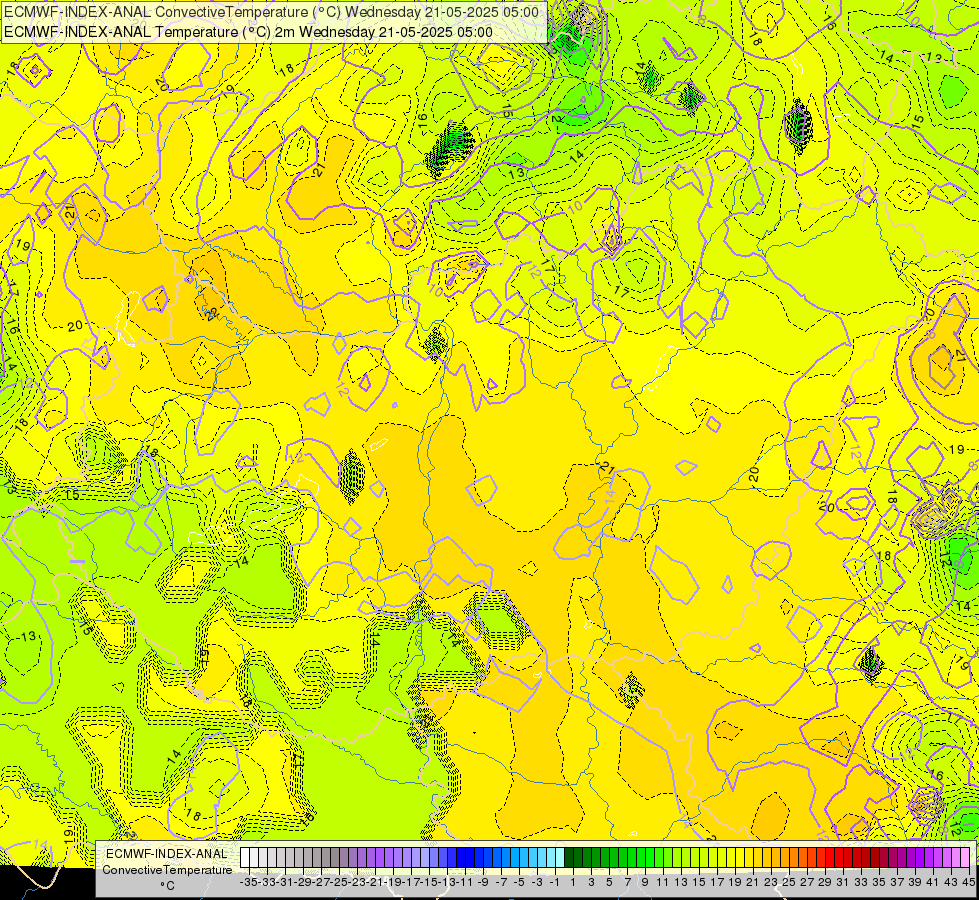Viewport: 979px width, 900px height.
Task: Click legend scale value -27
Action: click(x=322, y=882)
